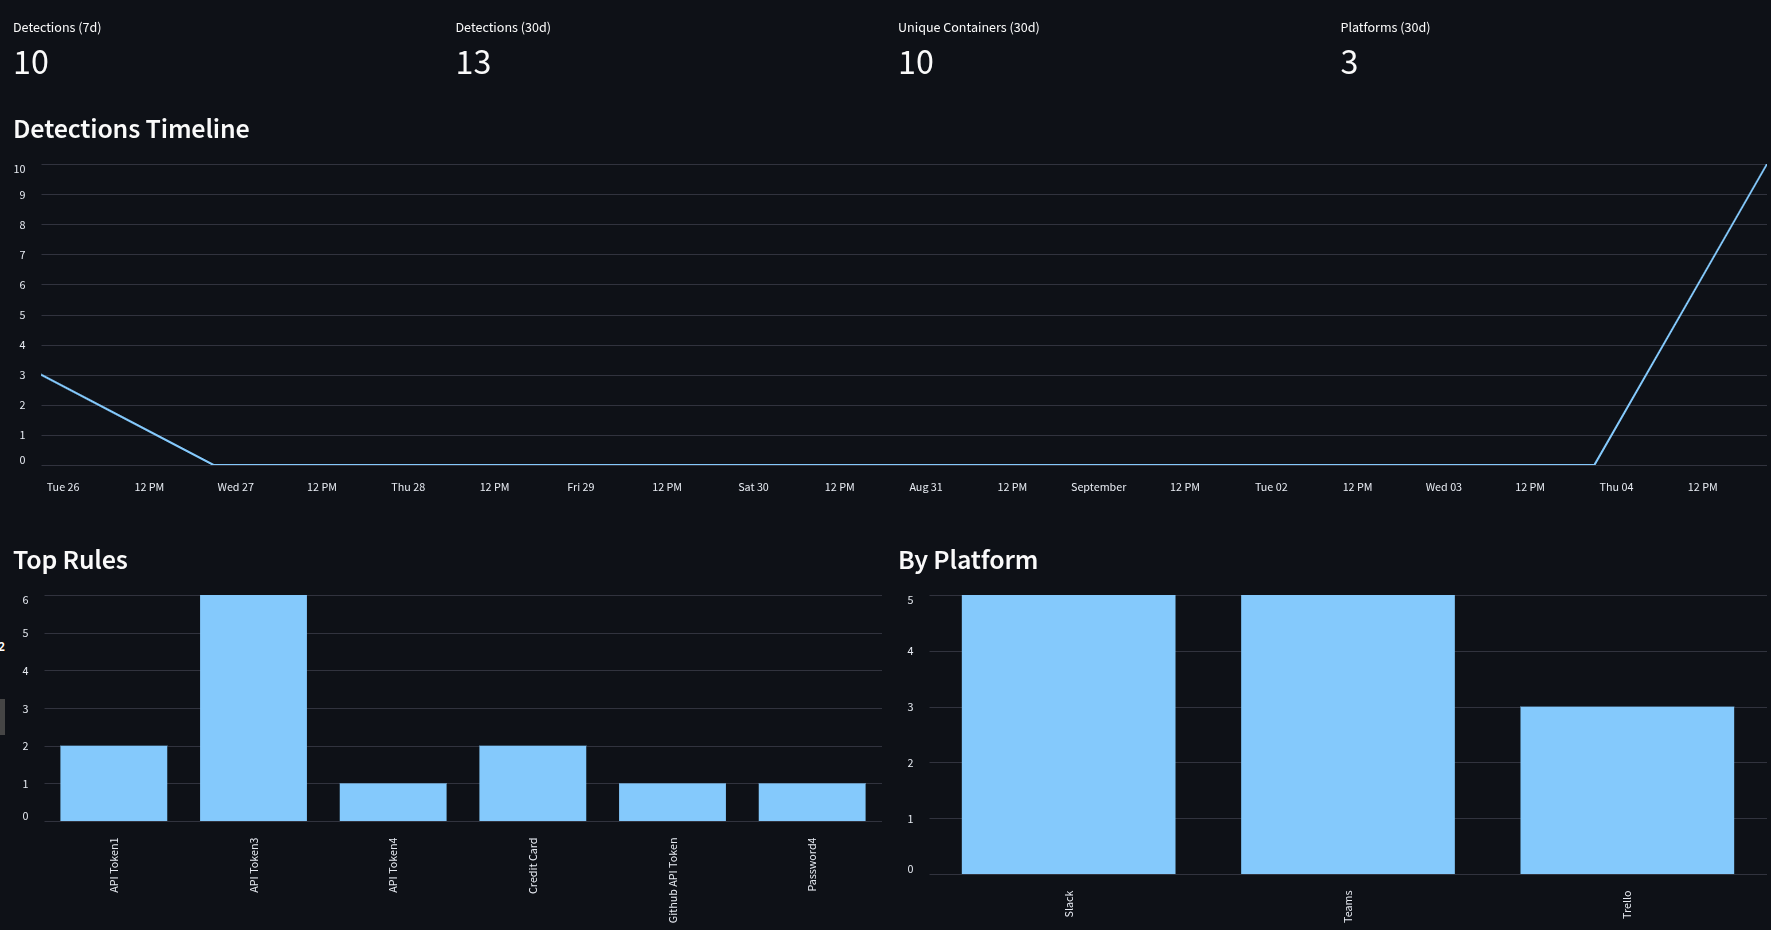Image resolution: width=1771 pixels, height=930 pixels.
Task: Click the Slack bar in By Platform
Action: [1068, 734]
